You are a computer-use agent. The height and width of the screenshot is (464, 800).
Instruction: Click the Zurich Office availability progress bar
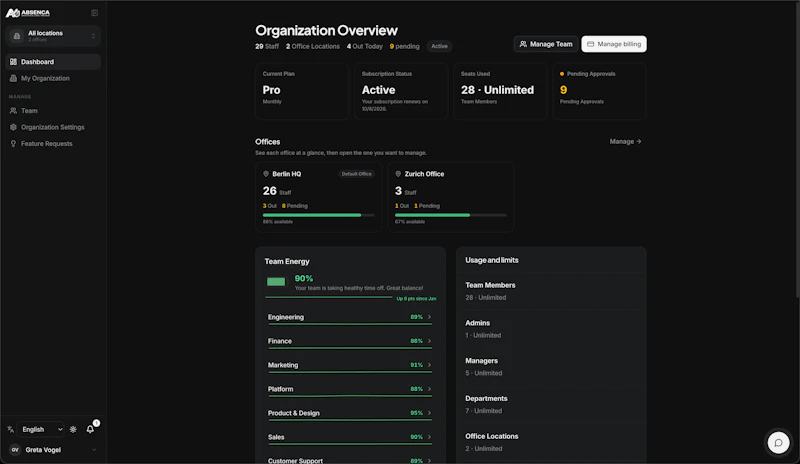tap(451, 215)
